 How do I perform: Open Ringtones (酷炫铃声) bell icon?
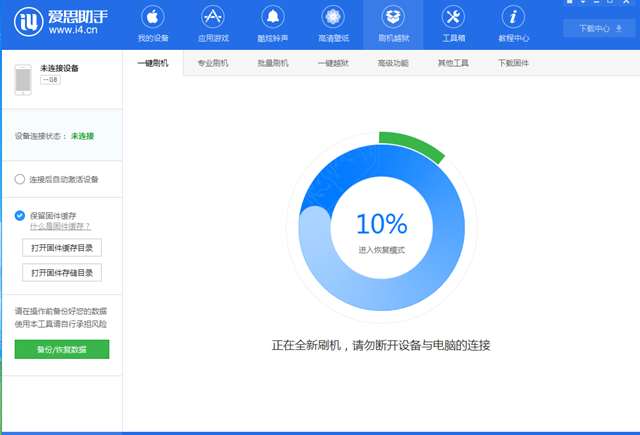point(272,24)
